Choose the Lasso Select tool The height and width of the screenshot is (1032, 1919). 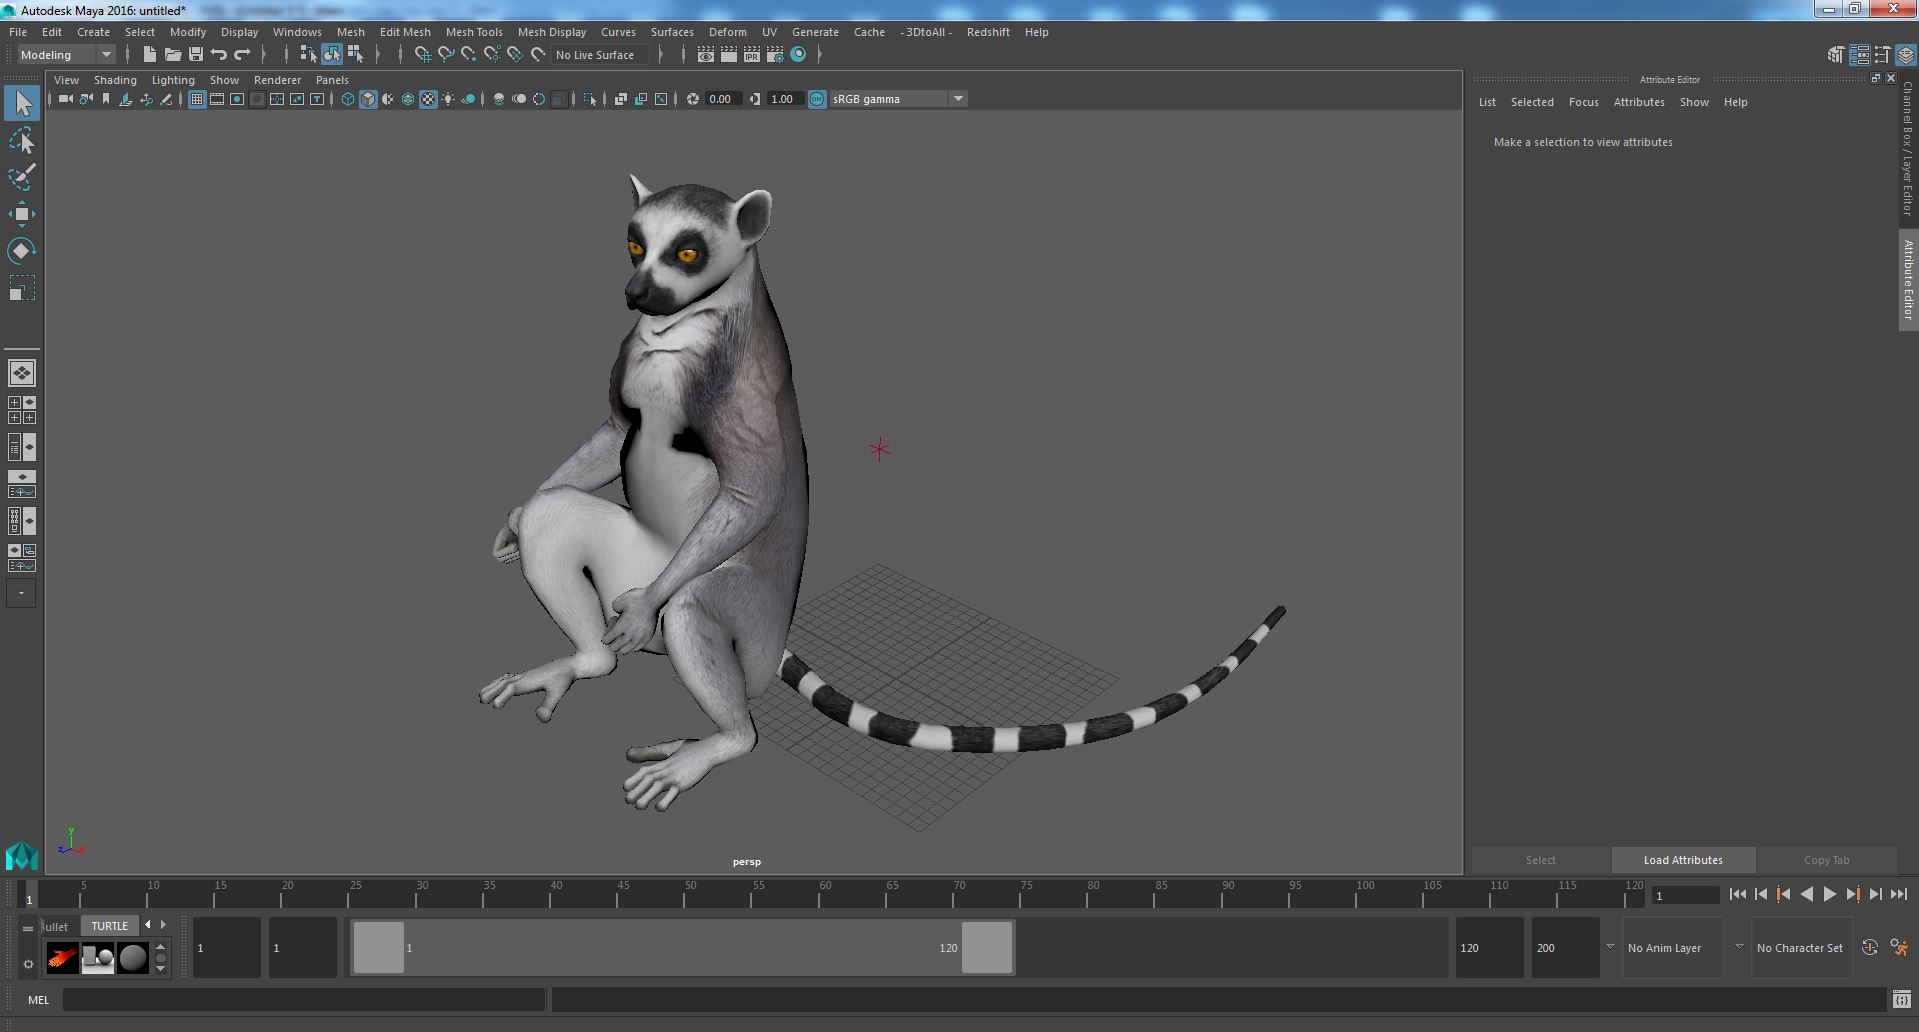[22, 141]
